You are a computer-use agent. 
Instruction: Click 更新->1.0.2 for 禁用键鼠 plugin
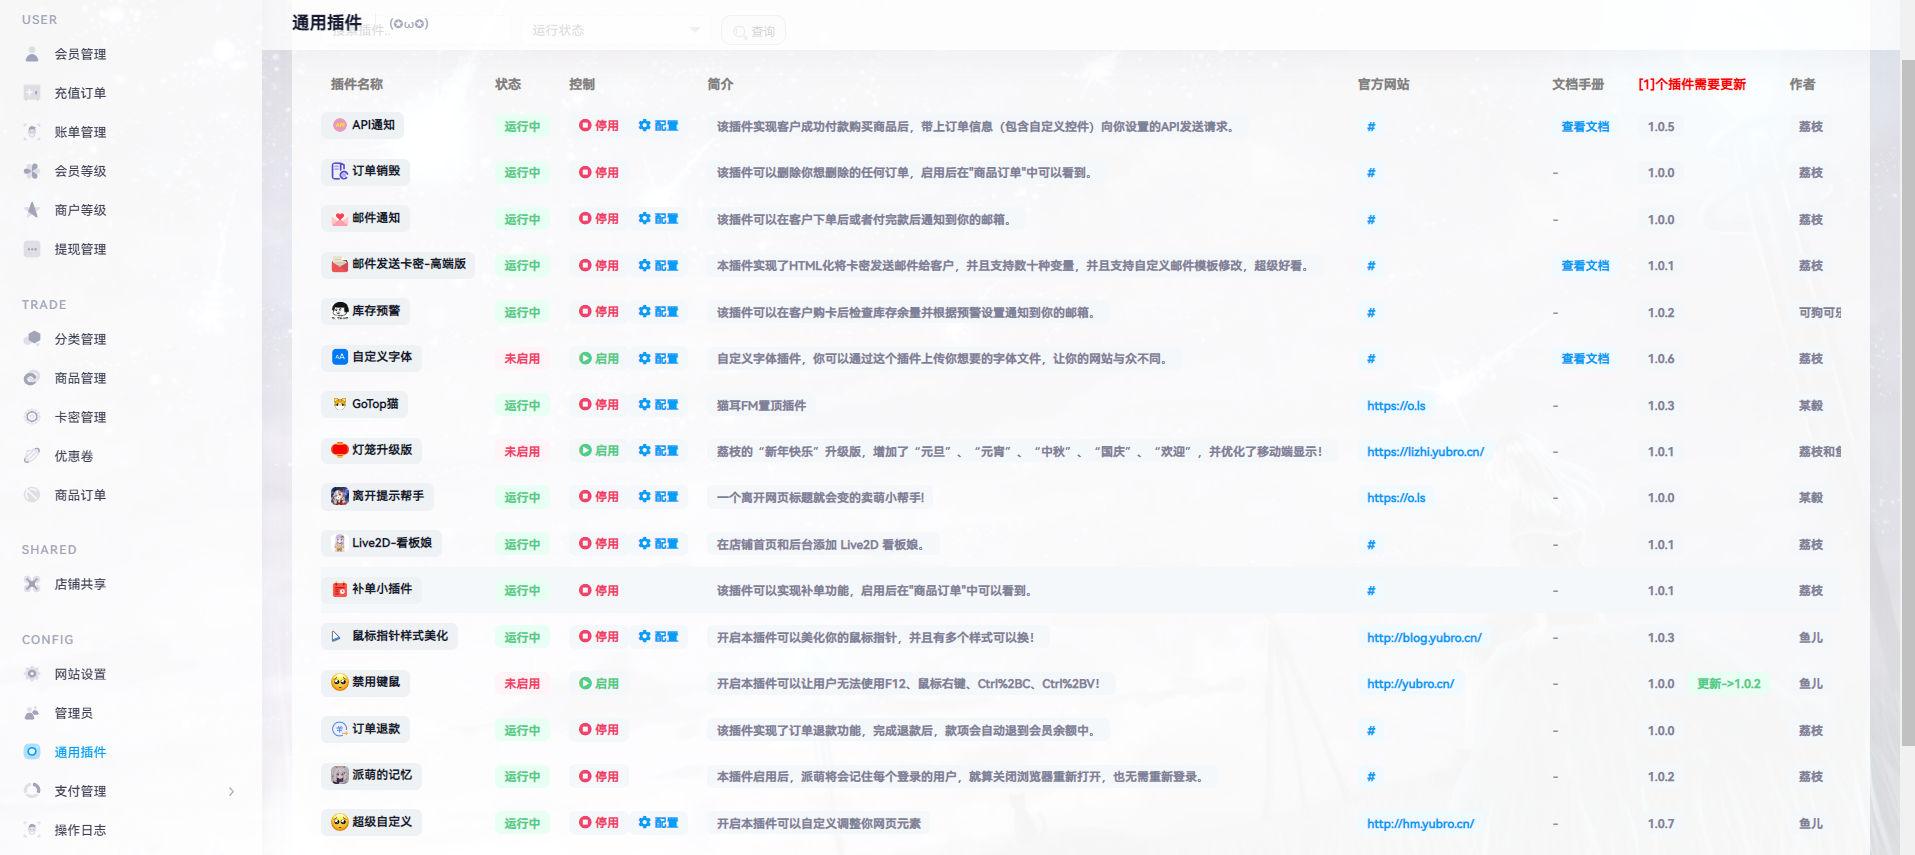1728,684
